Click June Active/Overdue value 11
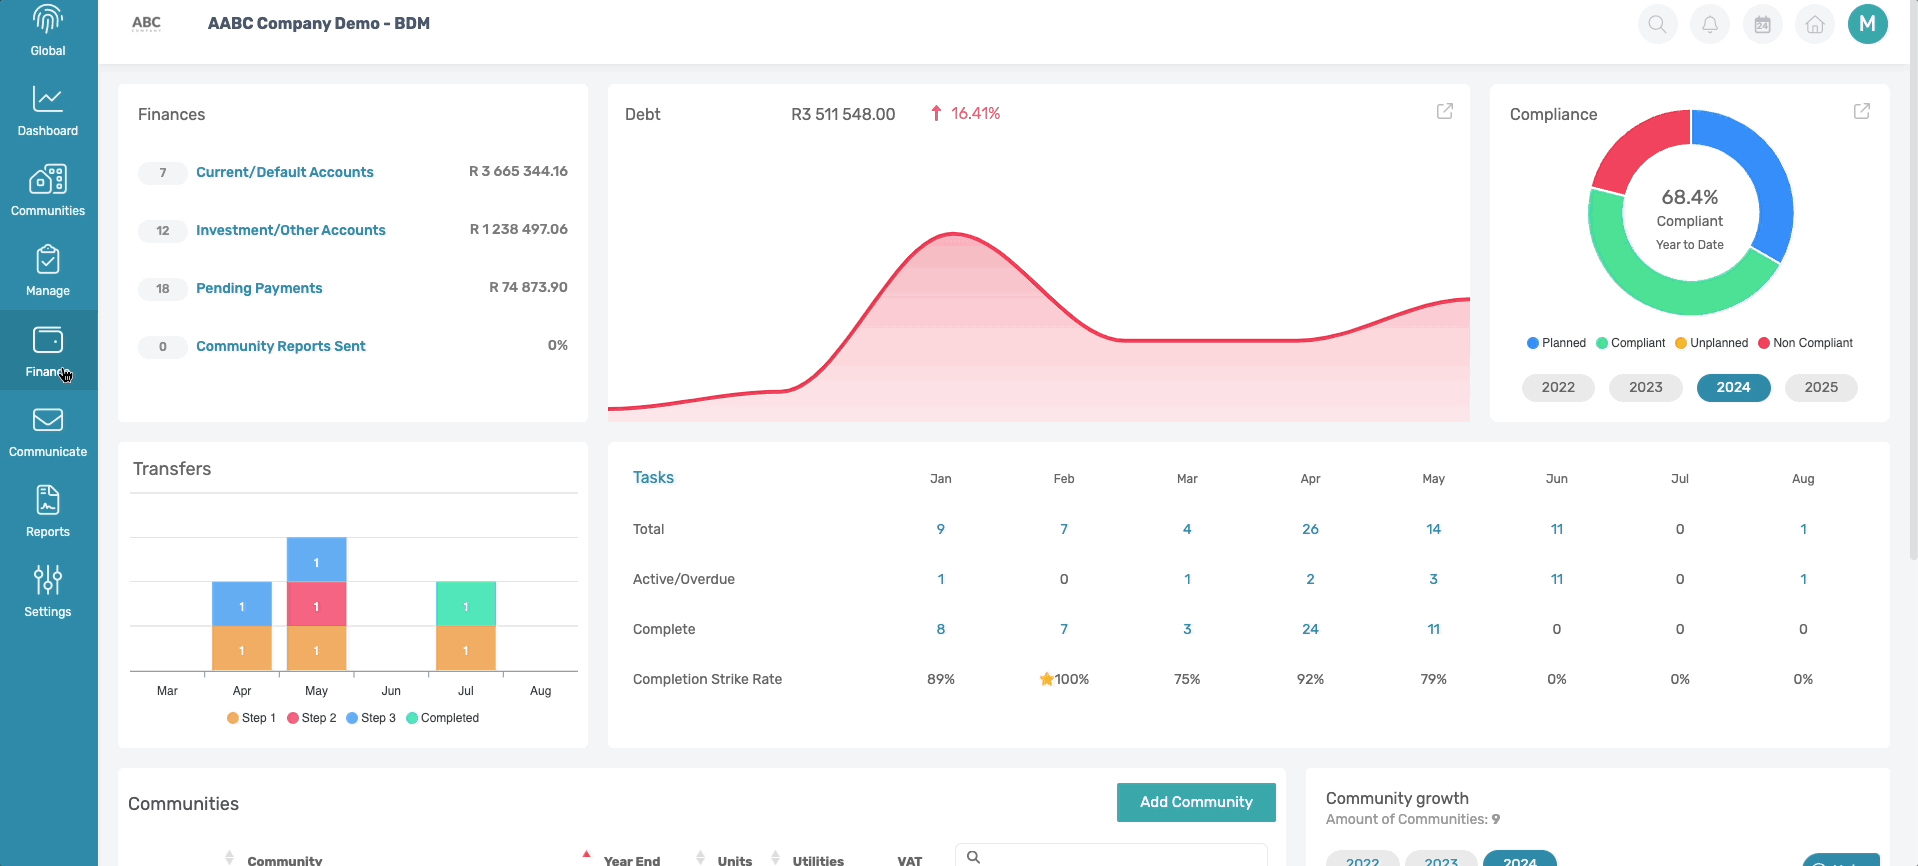This screenshot has height=866, width=1918. click(x=1557, y=579)
